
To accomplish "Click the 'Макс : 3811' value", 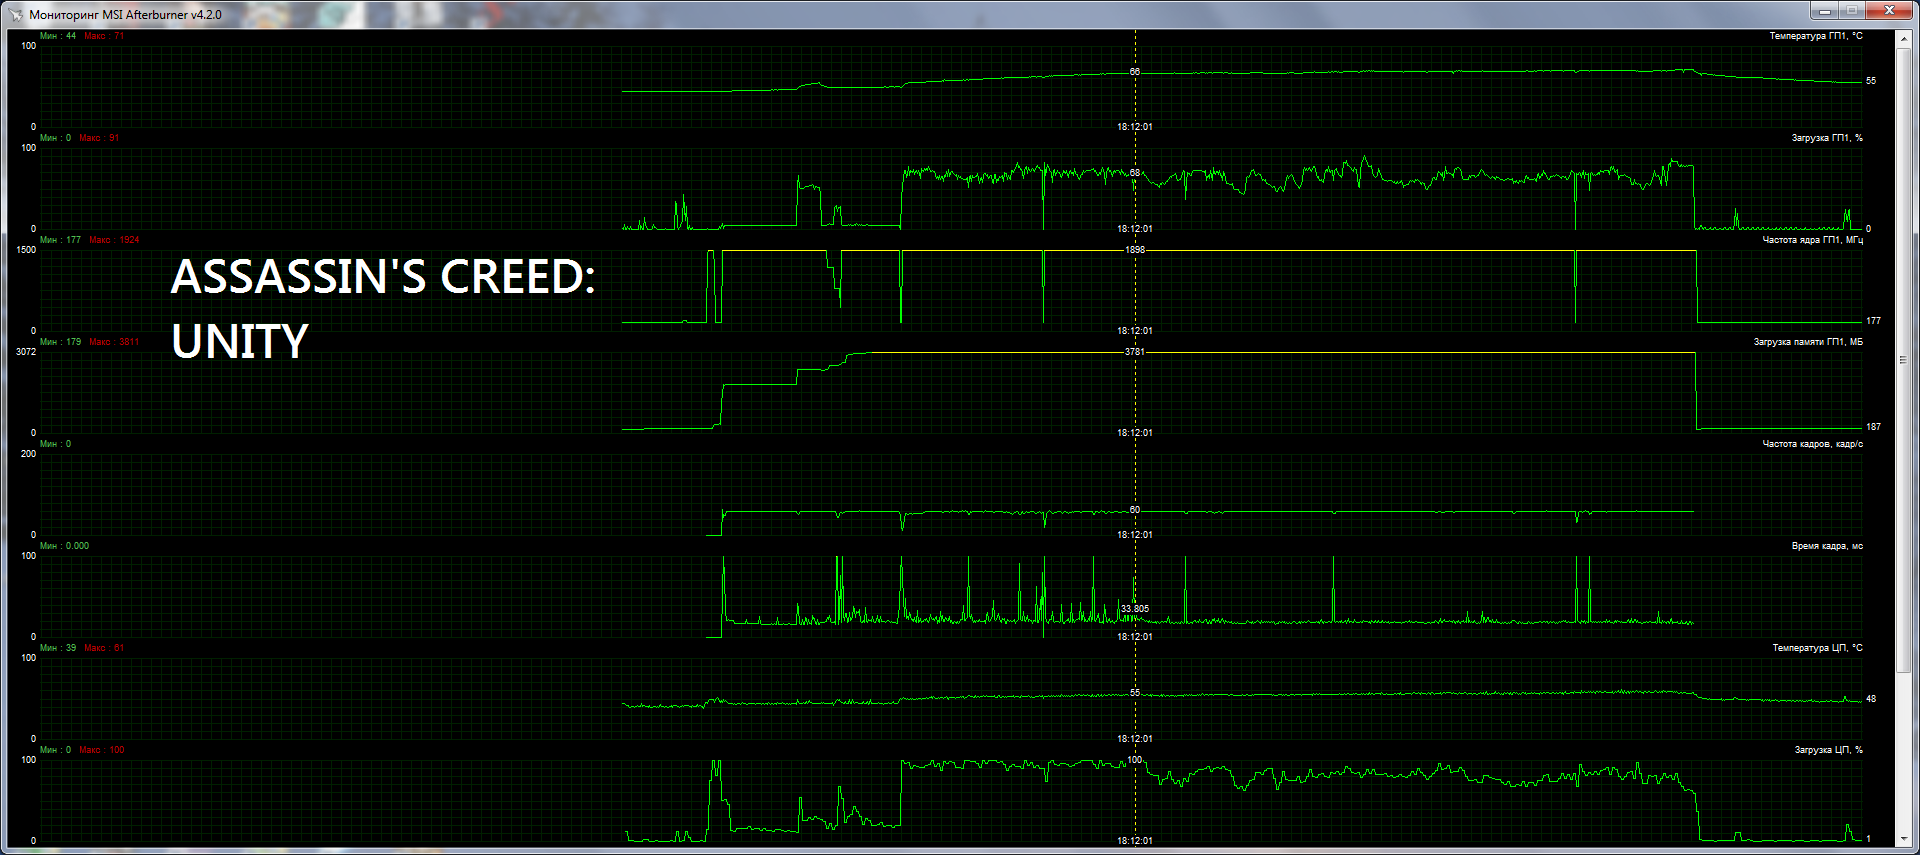I will click(x=114, y=342).
